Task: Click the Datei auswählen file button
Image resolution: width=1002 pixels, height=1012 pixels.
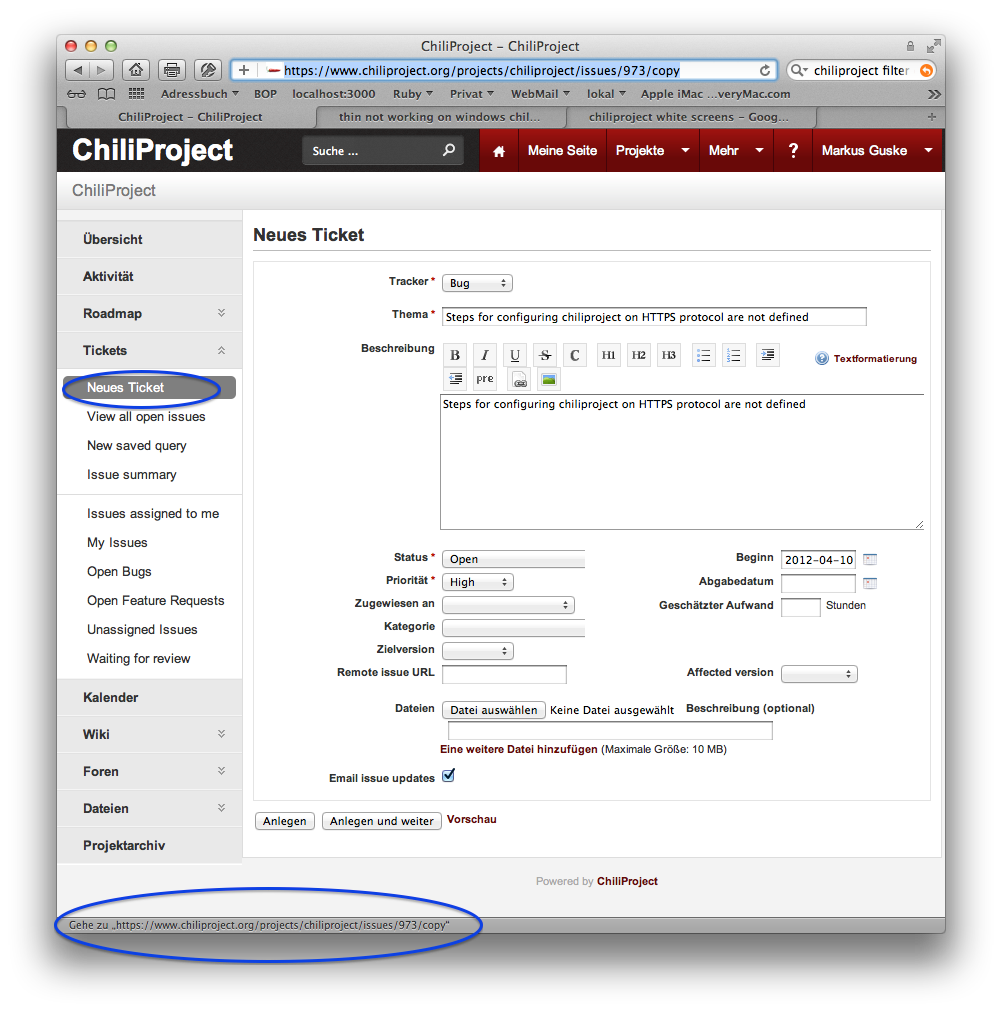Action: pos(494,710)
